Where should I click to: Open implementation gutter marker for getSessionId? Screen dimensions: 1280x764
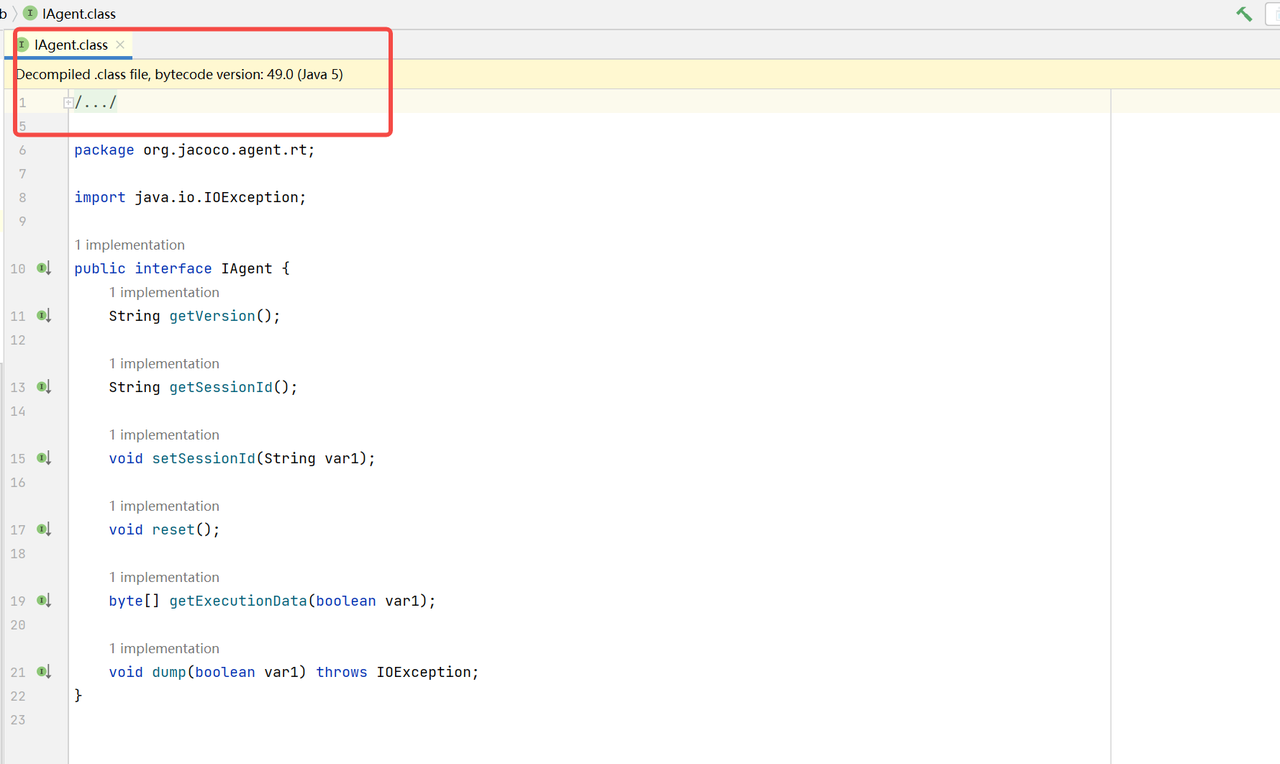pyautogui.click(x=43, y=387)
